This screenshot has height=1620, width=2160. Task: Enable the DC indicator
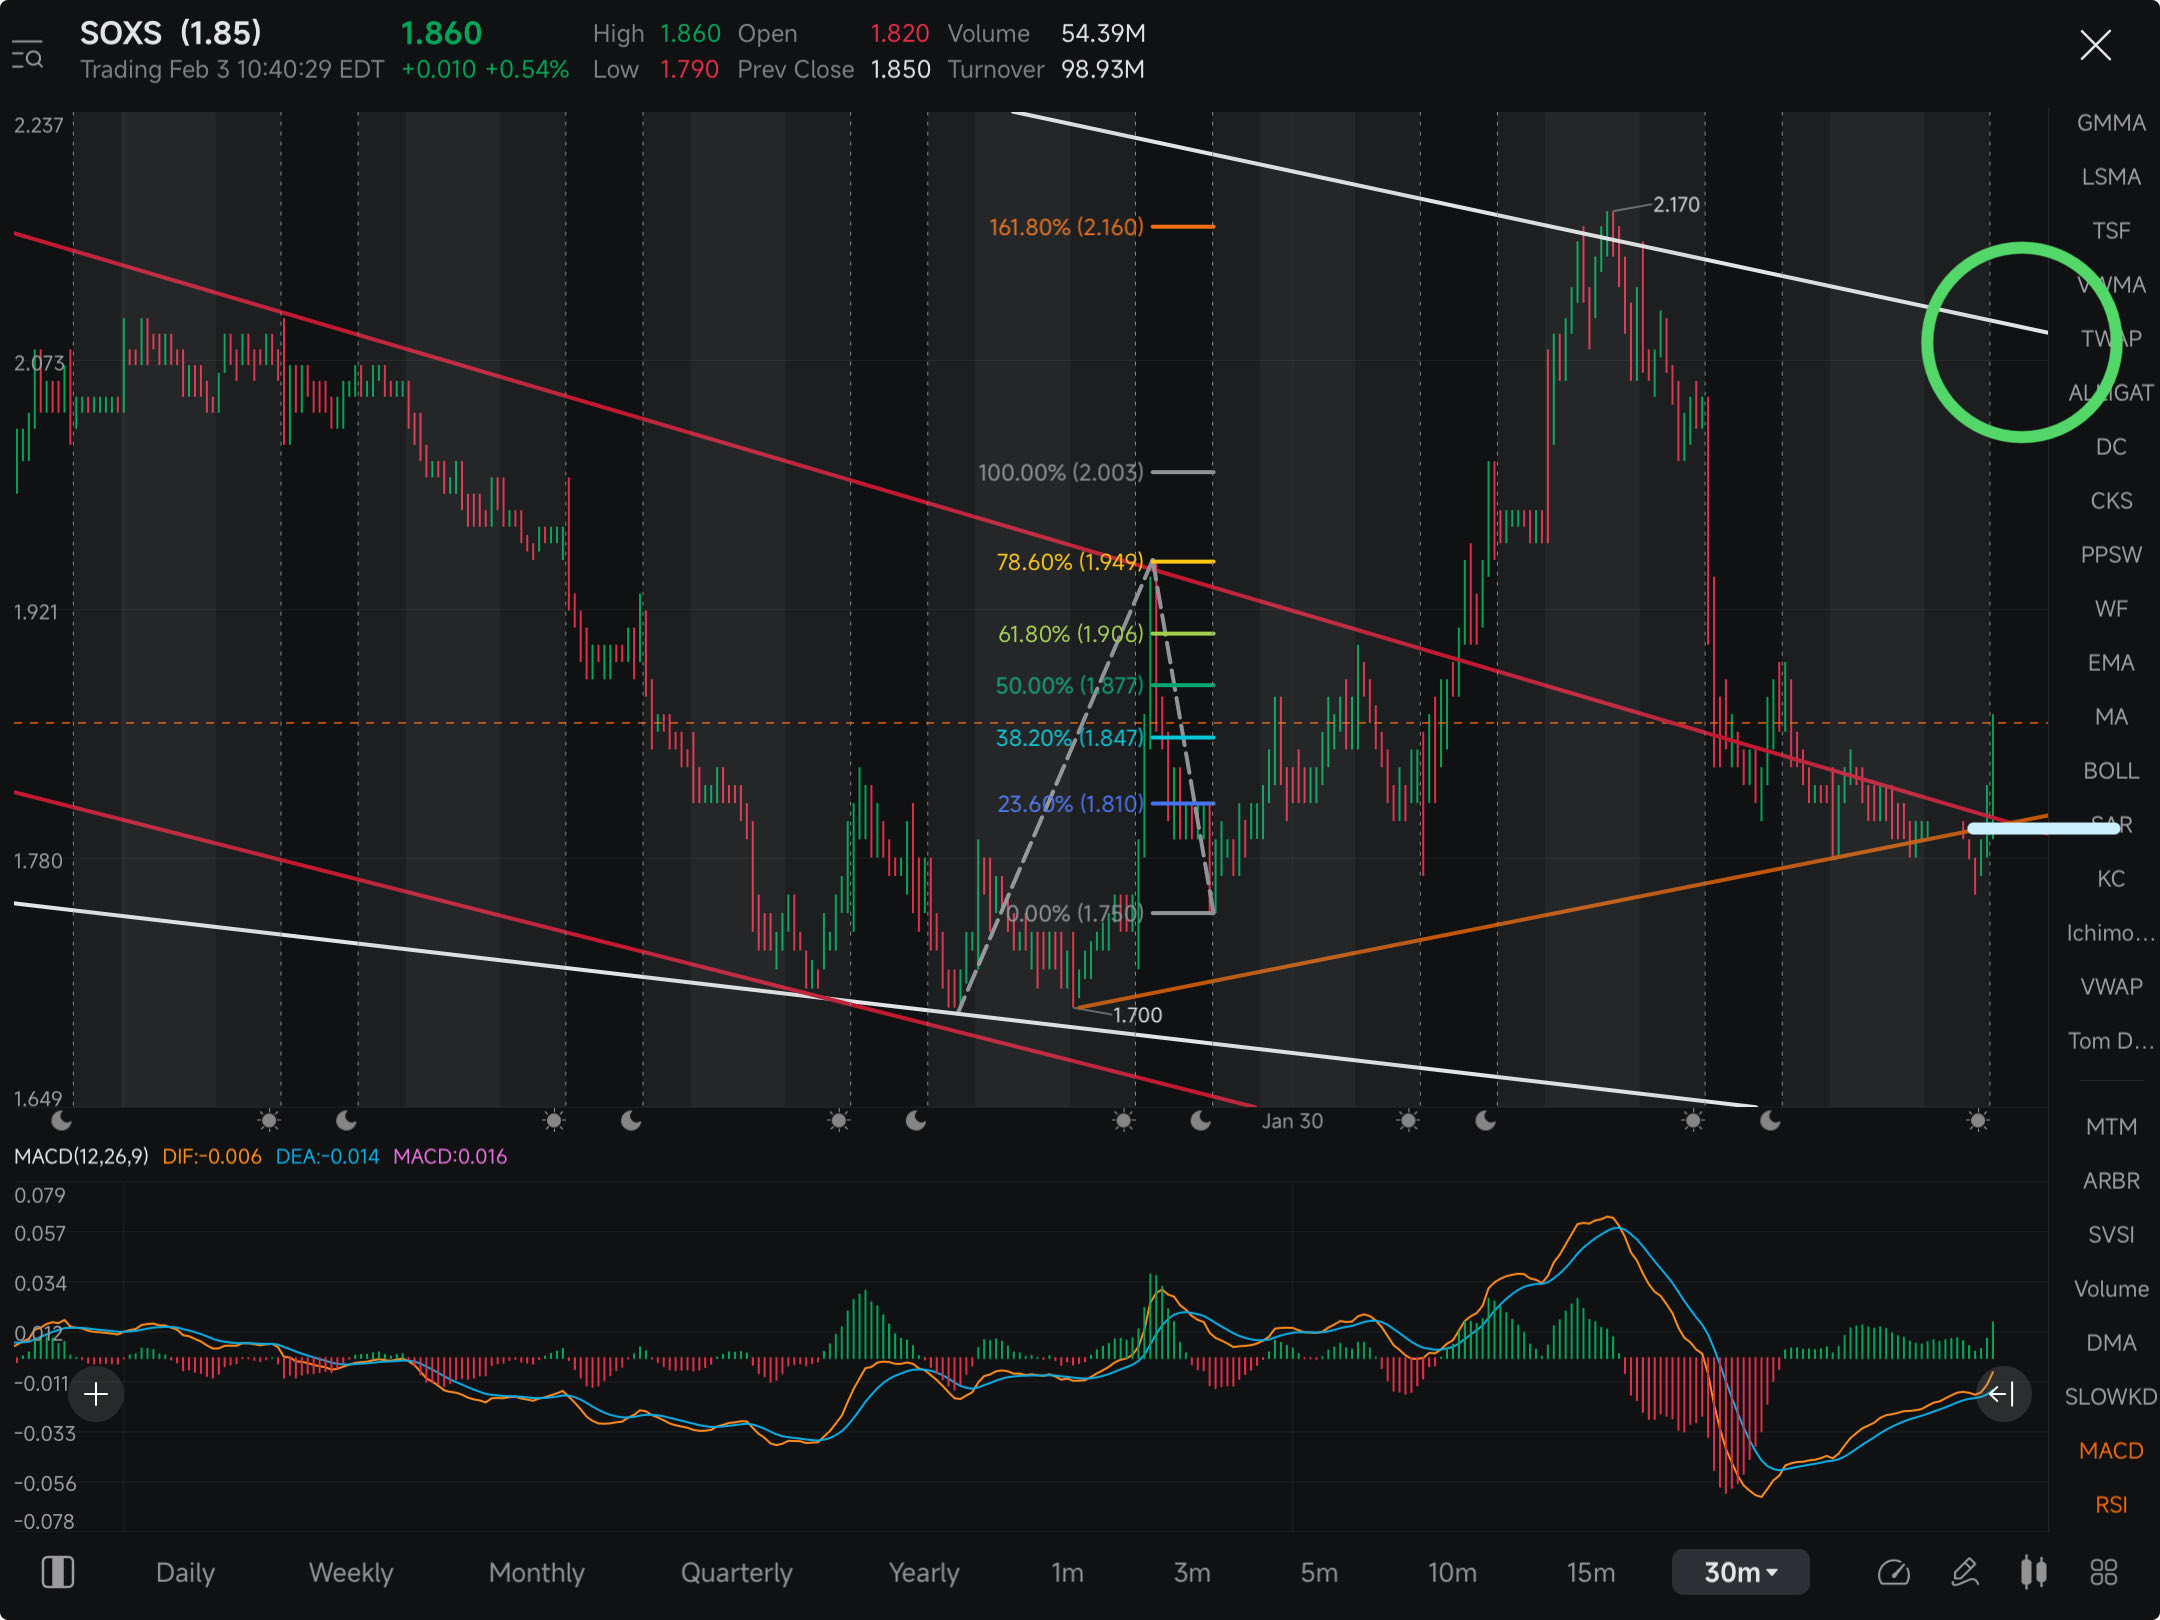point(2111,447)
